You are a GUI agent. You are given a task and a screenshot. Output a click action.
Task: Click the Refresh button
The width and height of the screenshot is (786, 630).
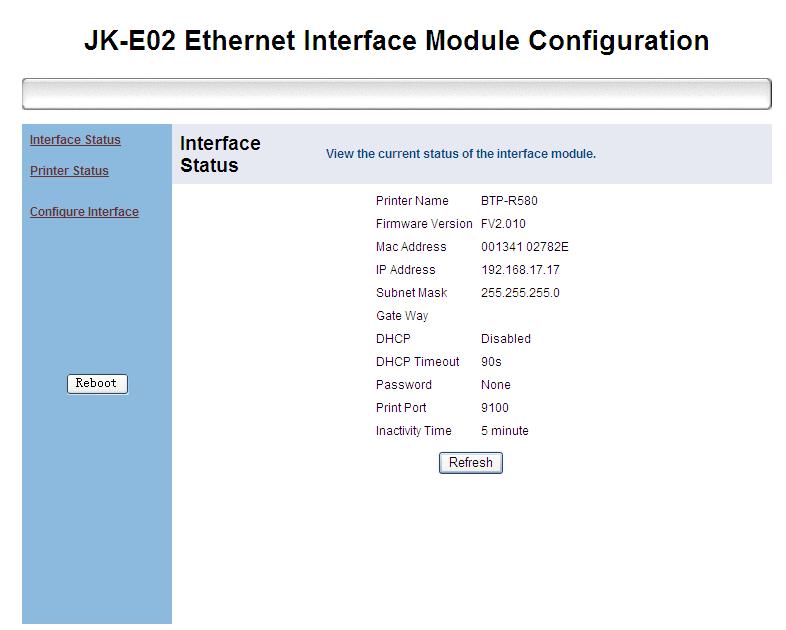[x=470, y=463]
